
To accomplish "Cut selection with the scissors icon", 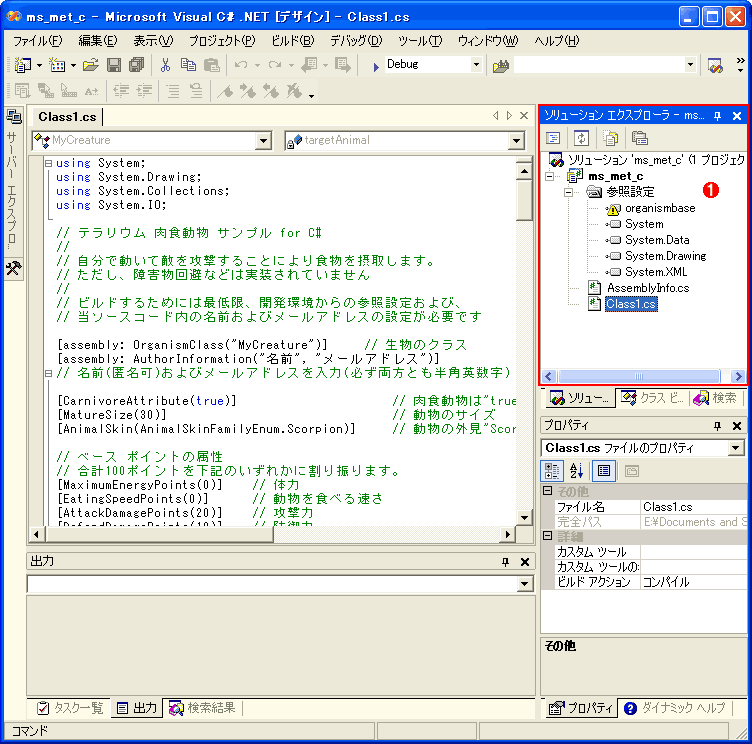I will click(x=165, y=64).
